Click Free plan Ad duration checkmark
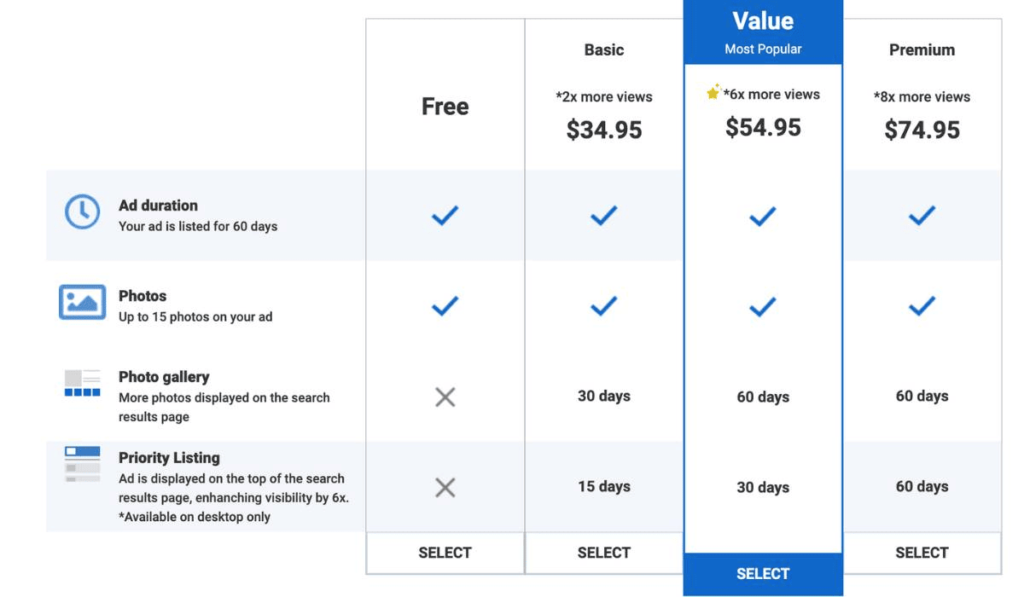 (445, 215)
